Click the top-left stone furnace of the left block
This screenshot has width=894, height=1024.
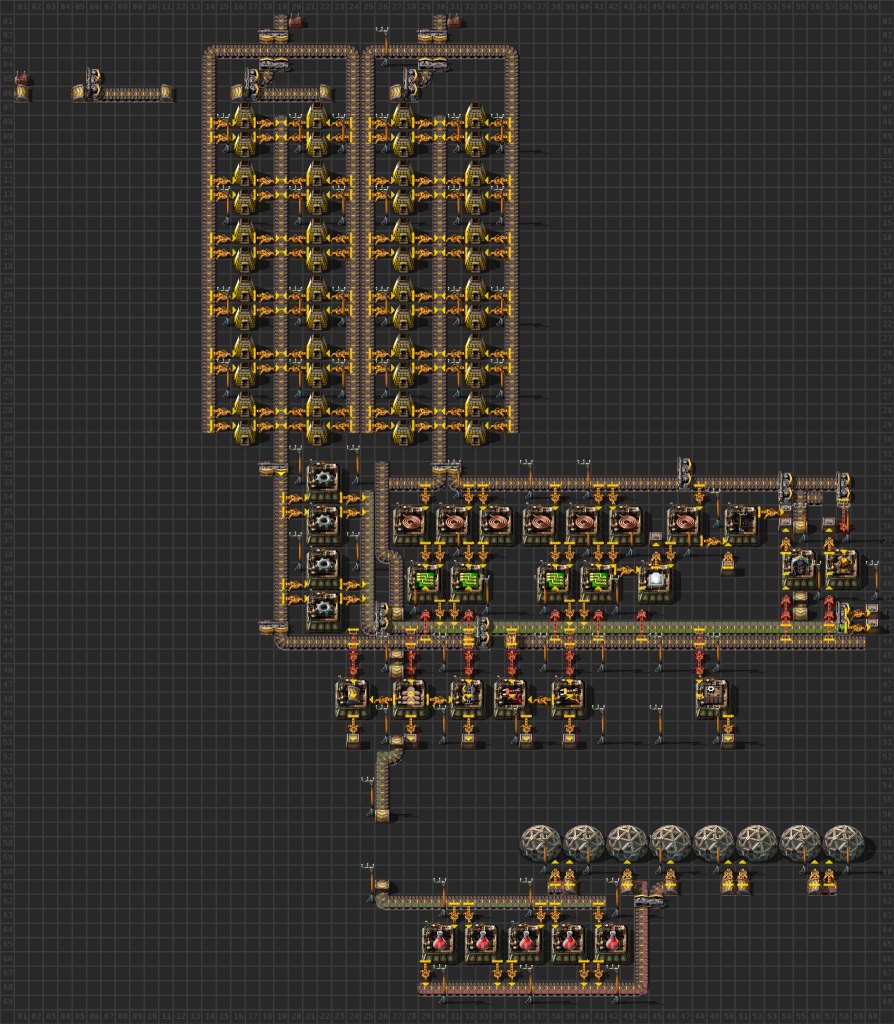coord(244,117)
